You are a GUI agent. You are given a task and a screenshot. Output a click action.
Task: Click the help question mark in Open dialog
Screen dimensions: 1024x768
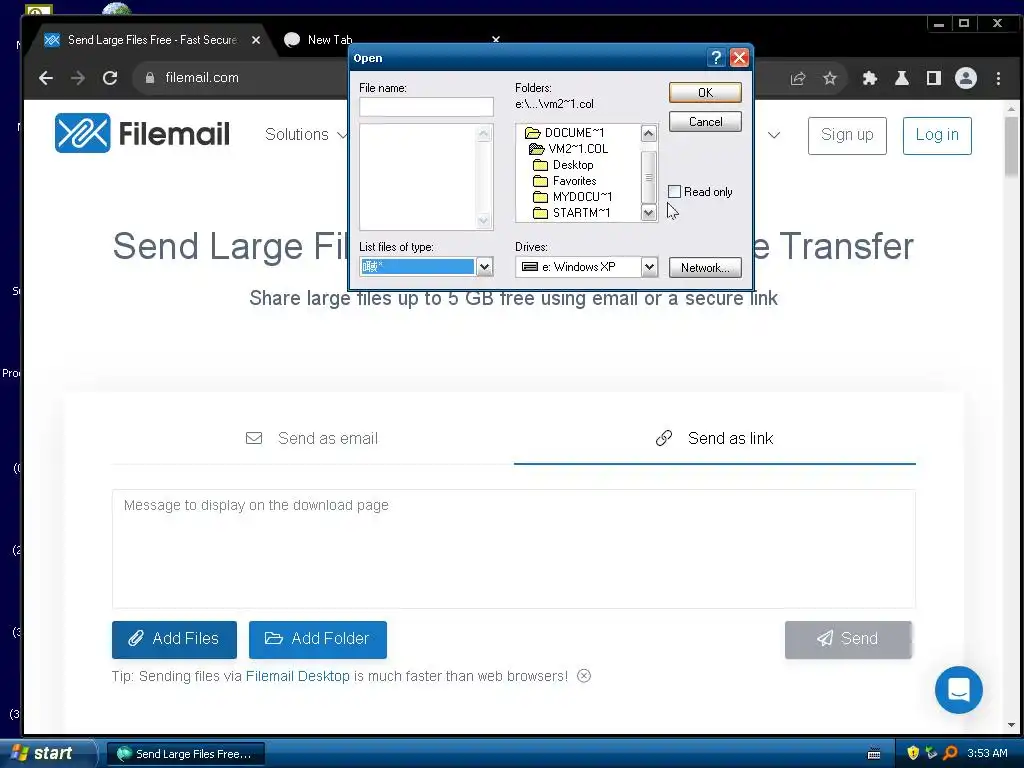point(716,58)
